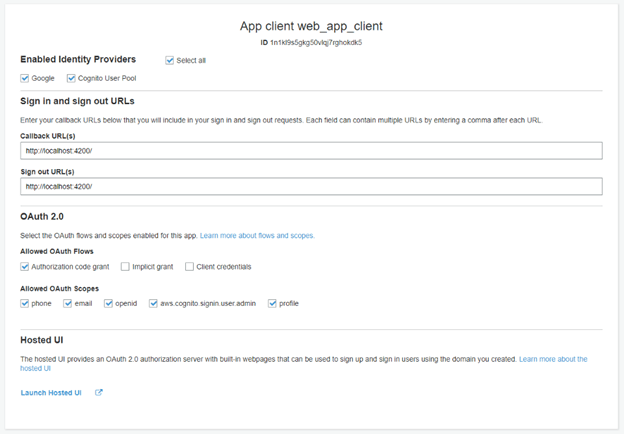Image resolution: width=624 pixels, height=434 pixels.
Task: Open Learn more about the hosted UI link
Action: click(552, 358)
